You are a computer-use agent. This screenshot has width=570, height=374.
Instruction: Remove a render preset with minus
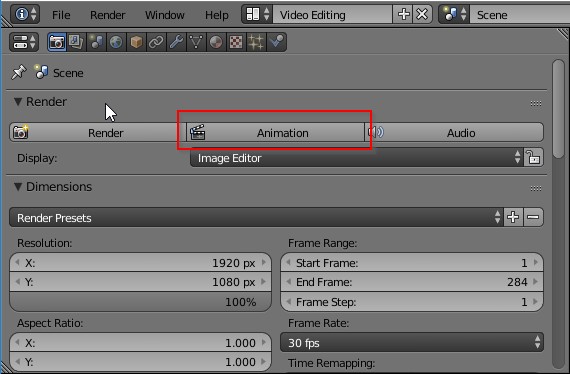(x=533, y=217)
